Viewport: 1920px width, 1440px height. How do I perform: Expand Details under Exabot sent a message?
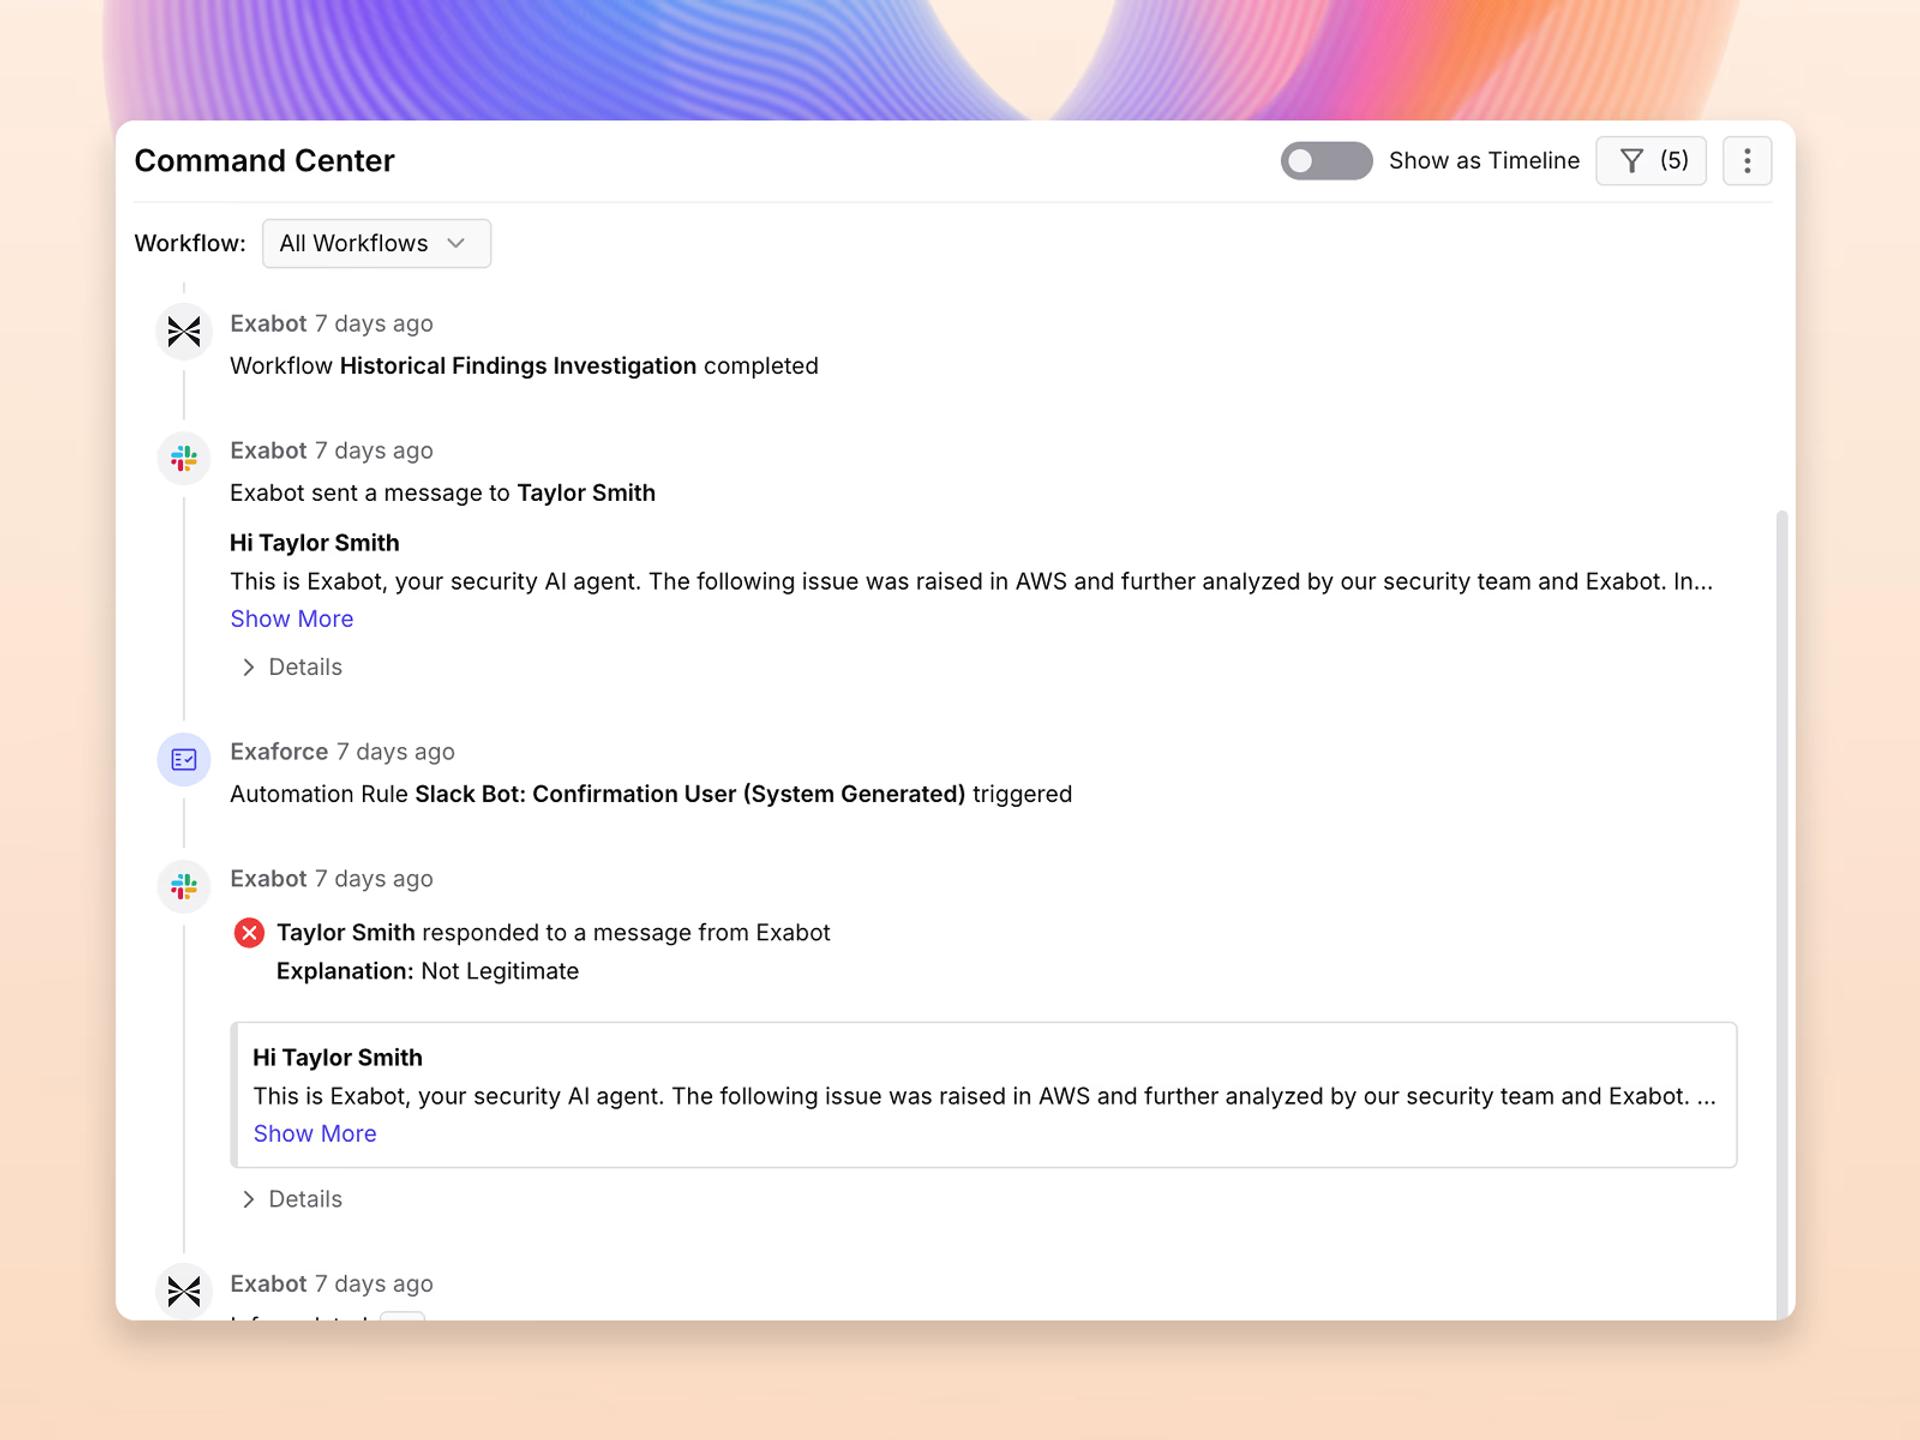pos(292,667)
